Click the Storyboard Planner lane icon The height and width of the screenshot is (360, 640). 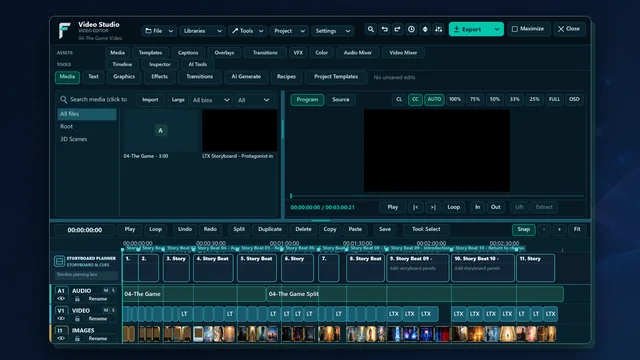pyautogui.click(x=59, y=261)
